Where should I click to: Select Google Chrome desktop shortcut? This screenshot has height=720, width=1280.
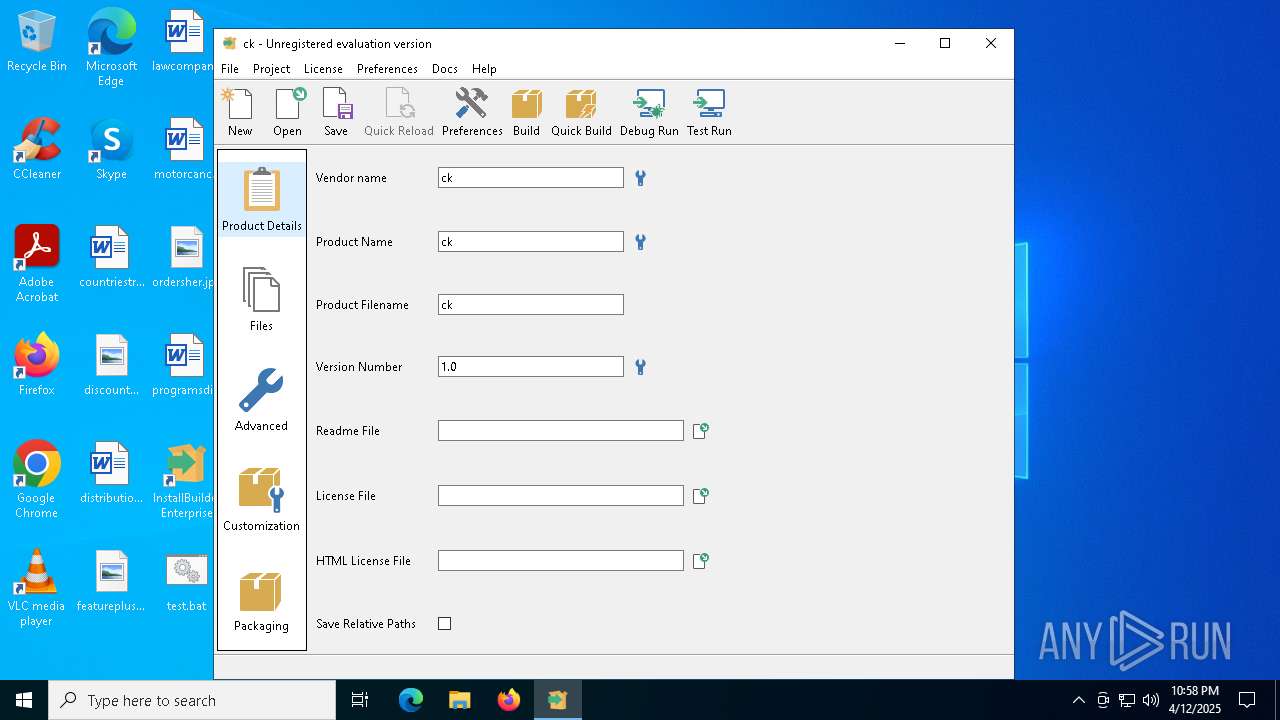[x=37, y=481]
